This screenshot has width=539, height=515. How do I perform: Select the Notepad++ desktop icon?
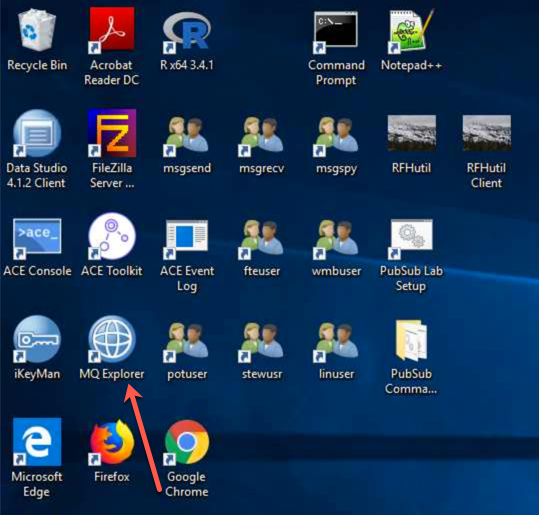[411, 32]
